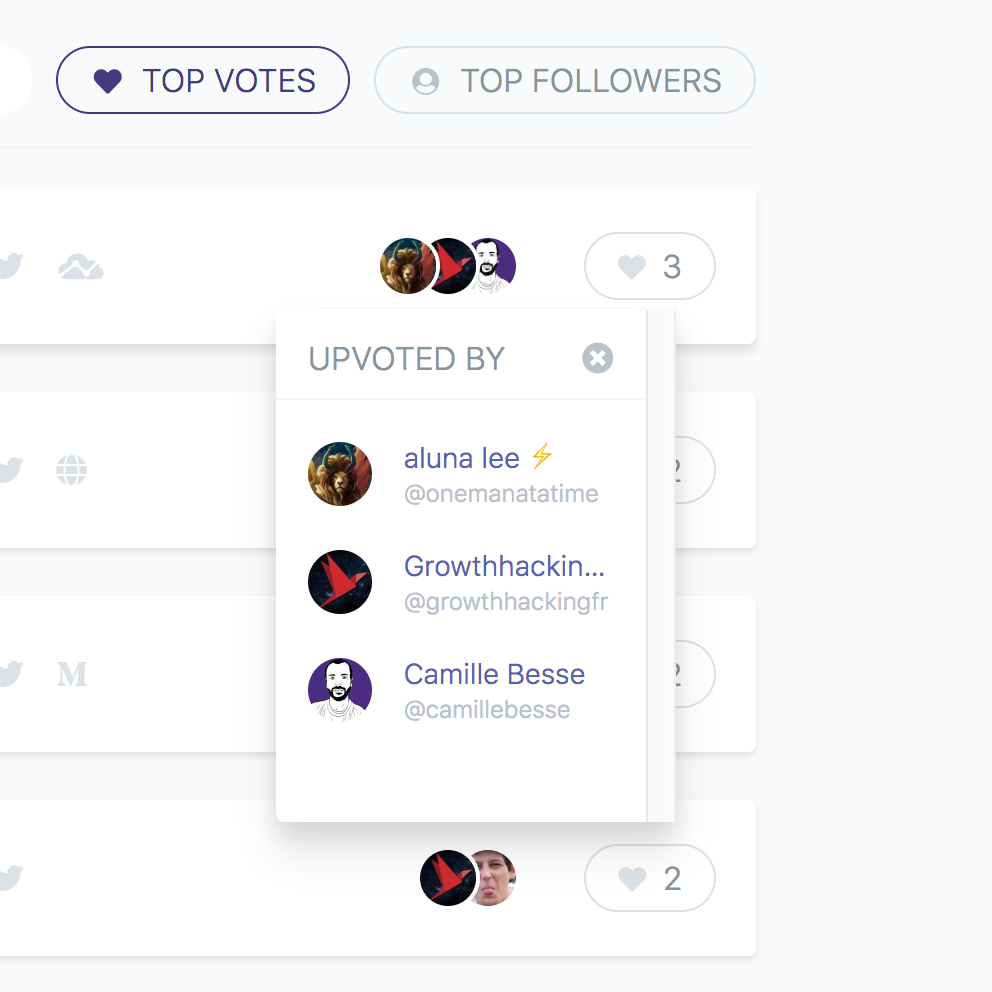This screenshot has width=992, height=992.
Task: Open the globe website icon
Action: (x=71, y=470)
